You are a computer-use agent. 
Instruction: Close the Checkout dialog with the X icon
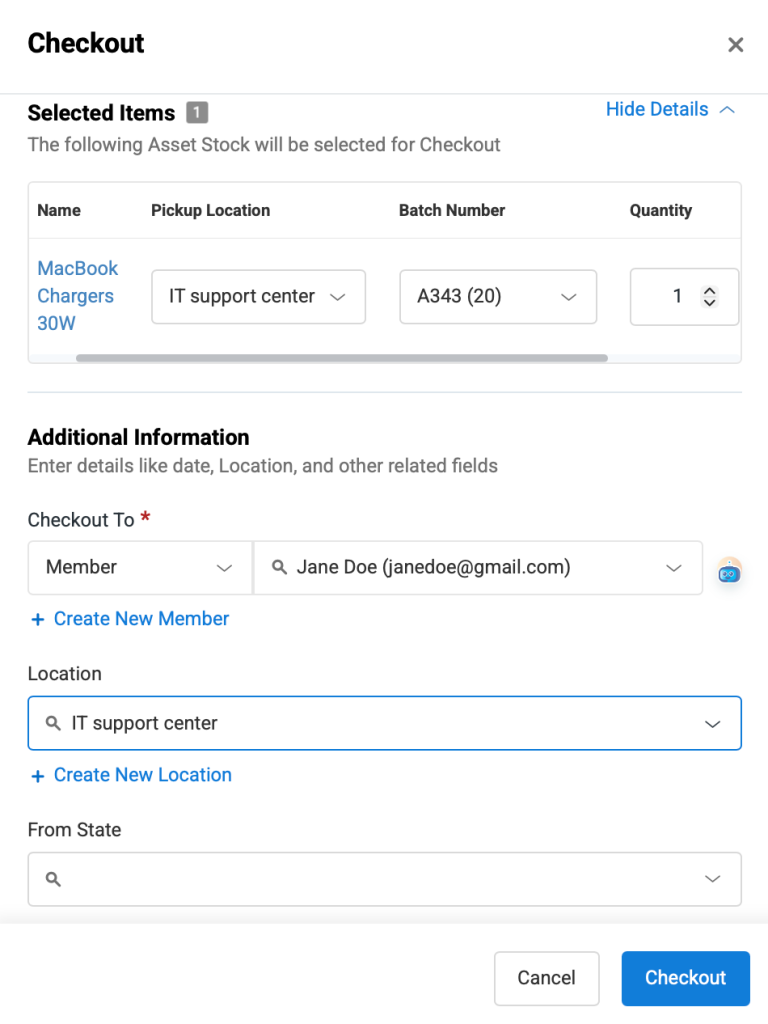click(x=735, y=44)
